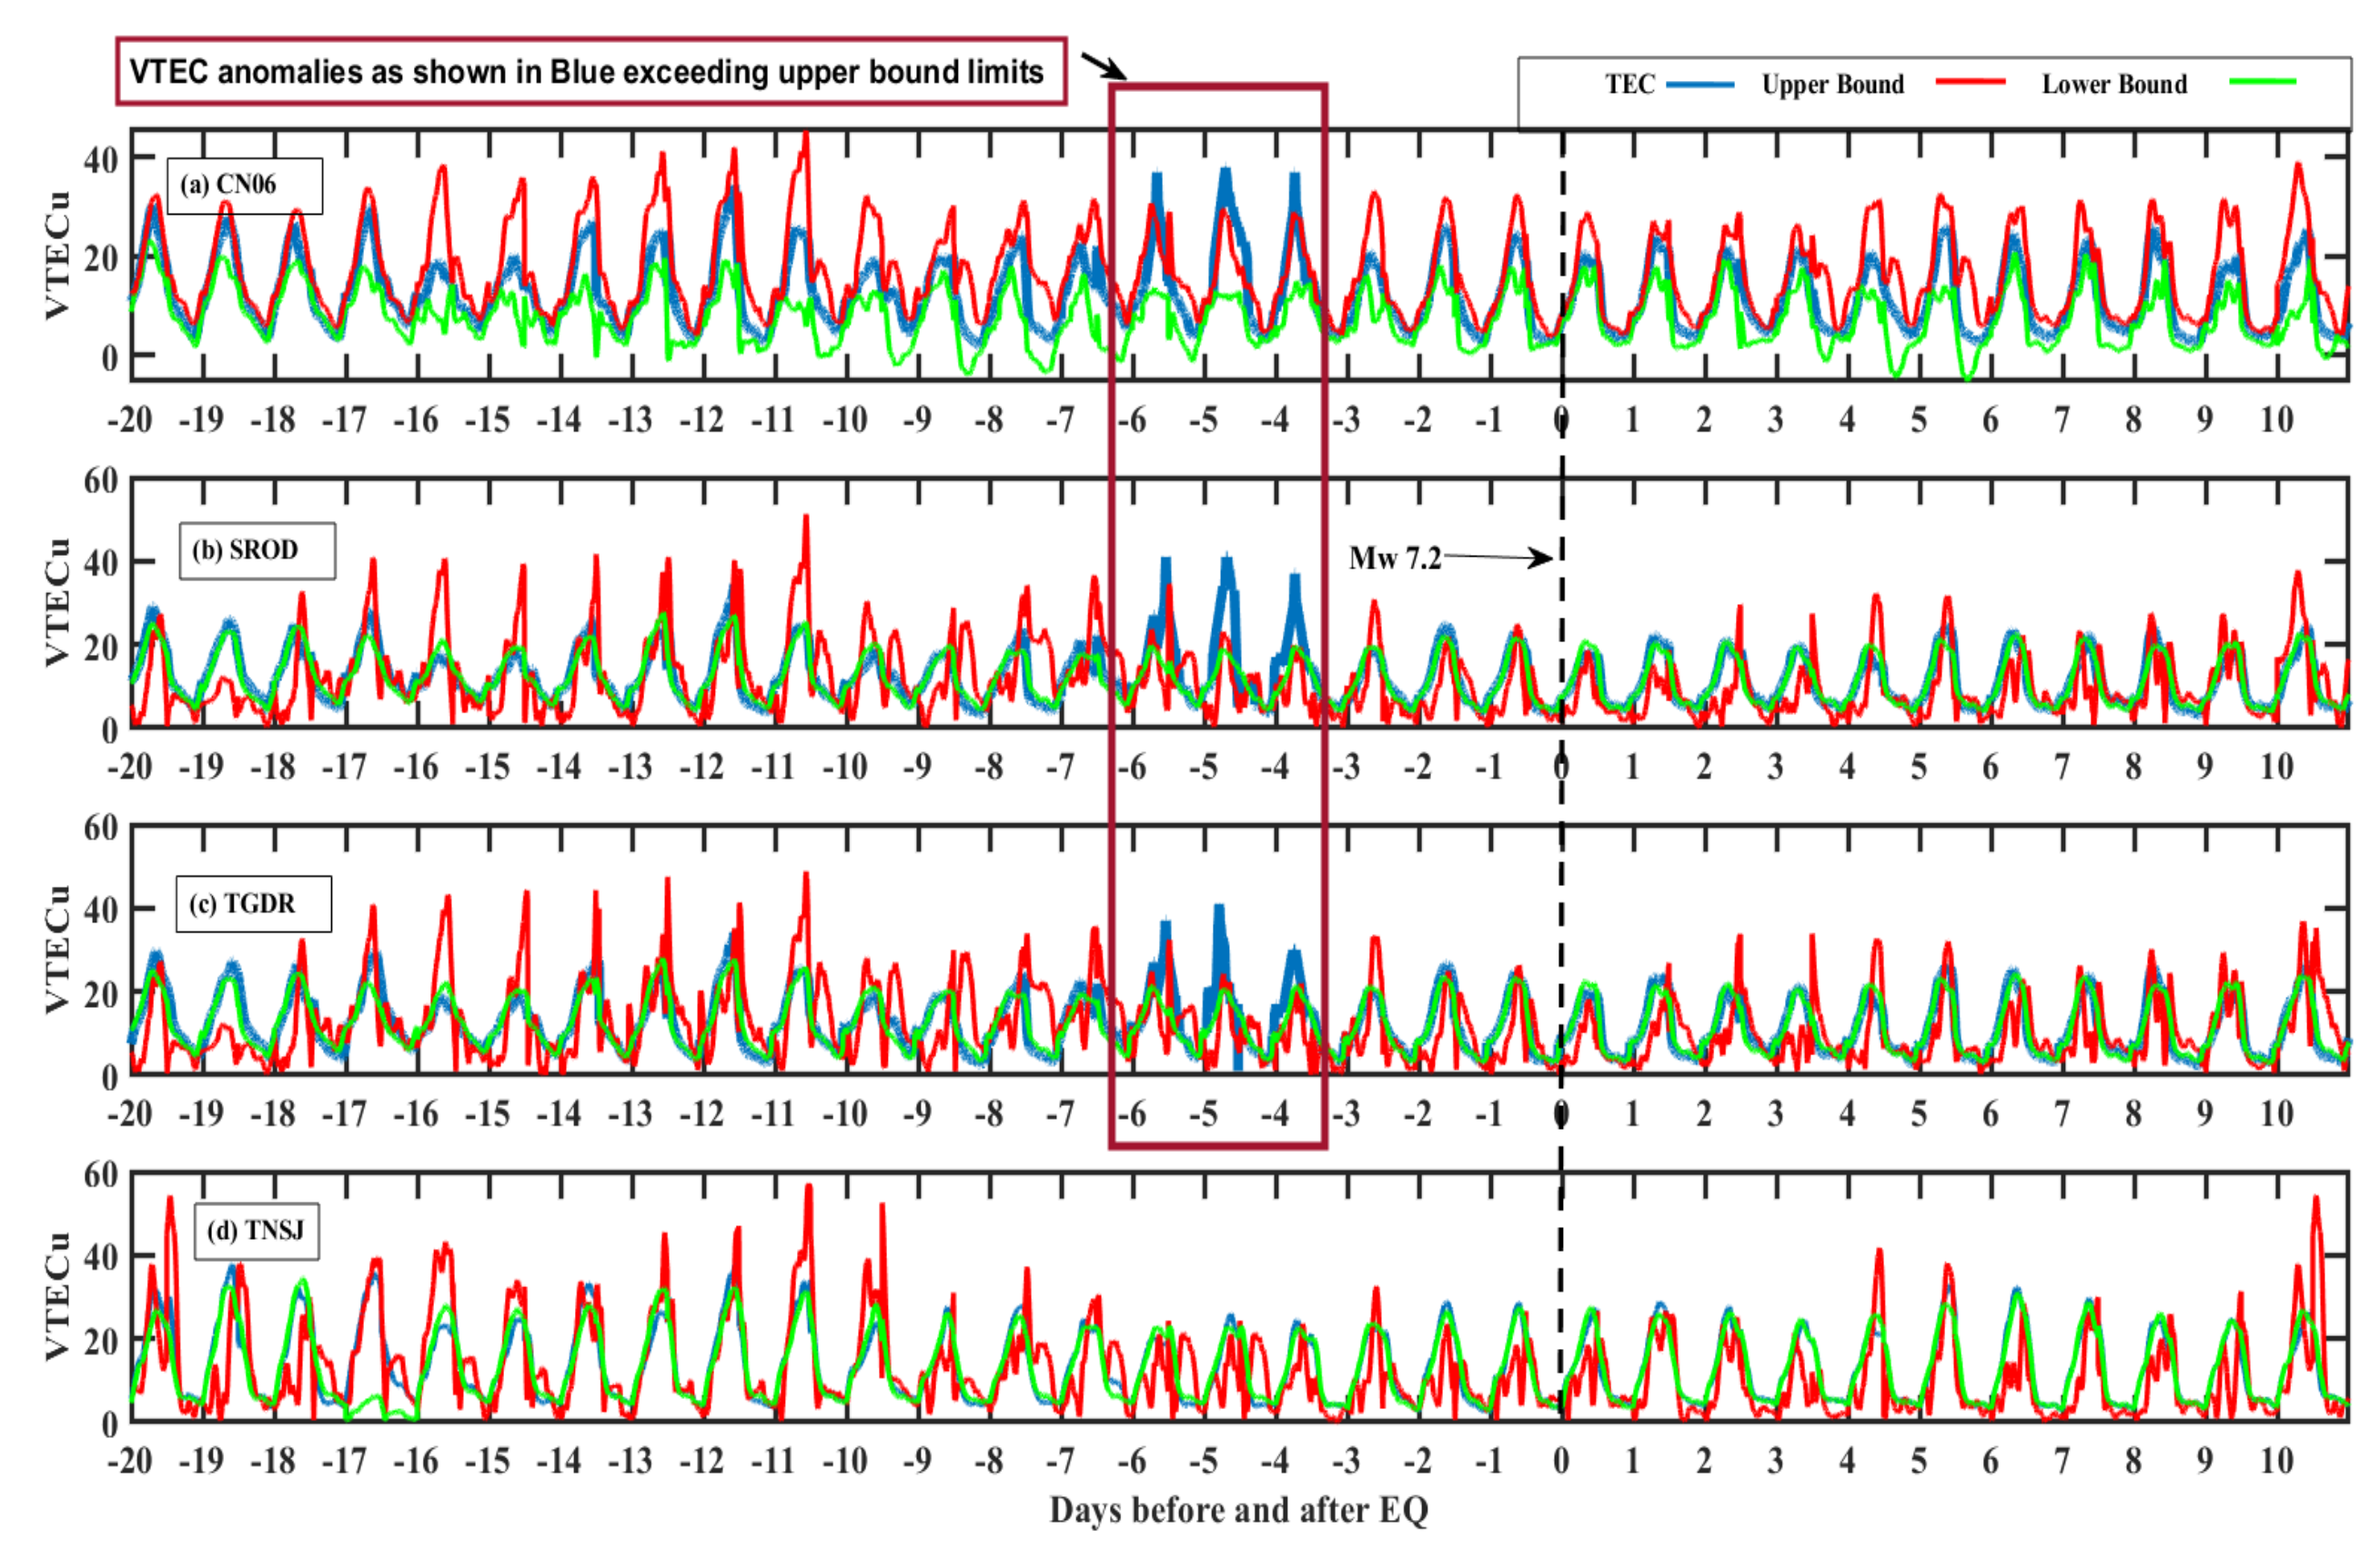Click the (a) CN06 panel label box

(244, 186)
